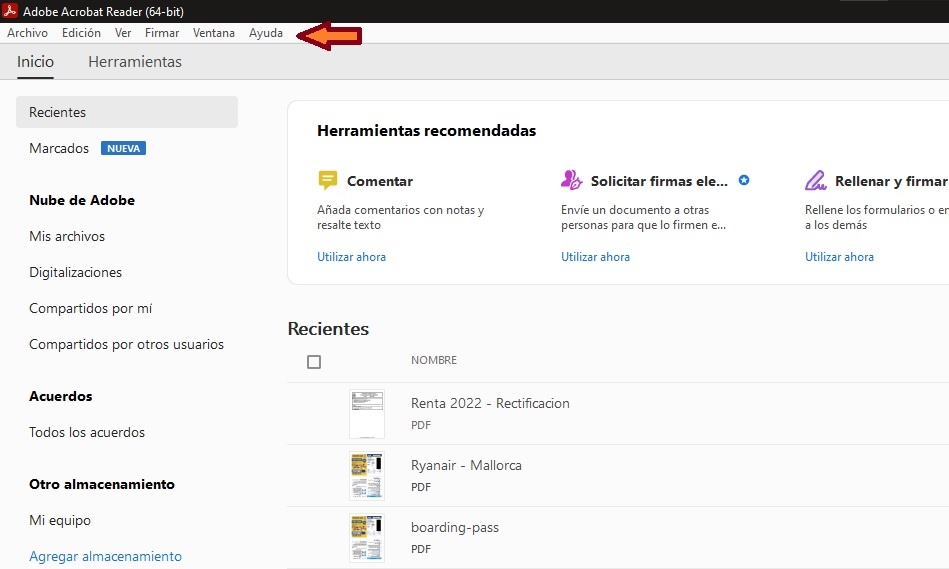The image size is (949, 569).
Task: Click the Ryanair - Mallorca PDF thumbnail
Action: coord(367,476)
